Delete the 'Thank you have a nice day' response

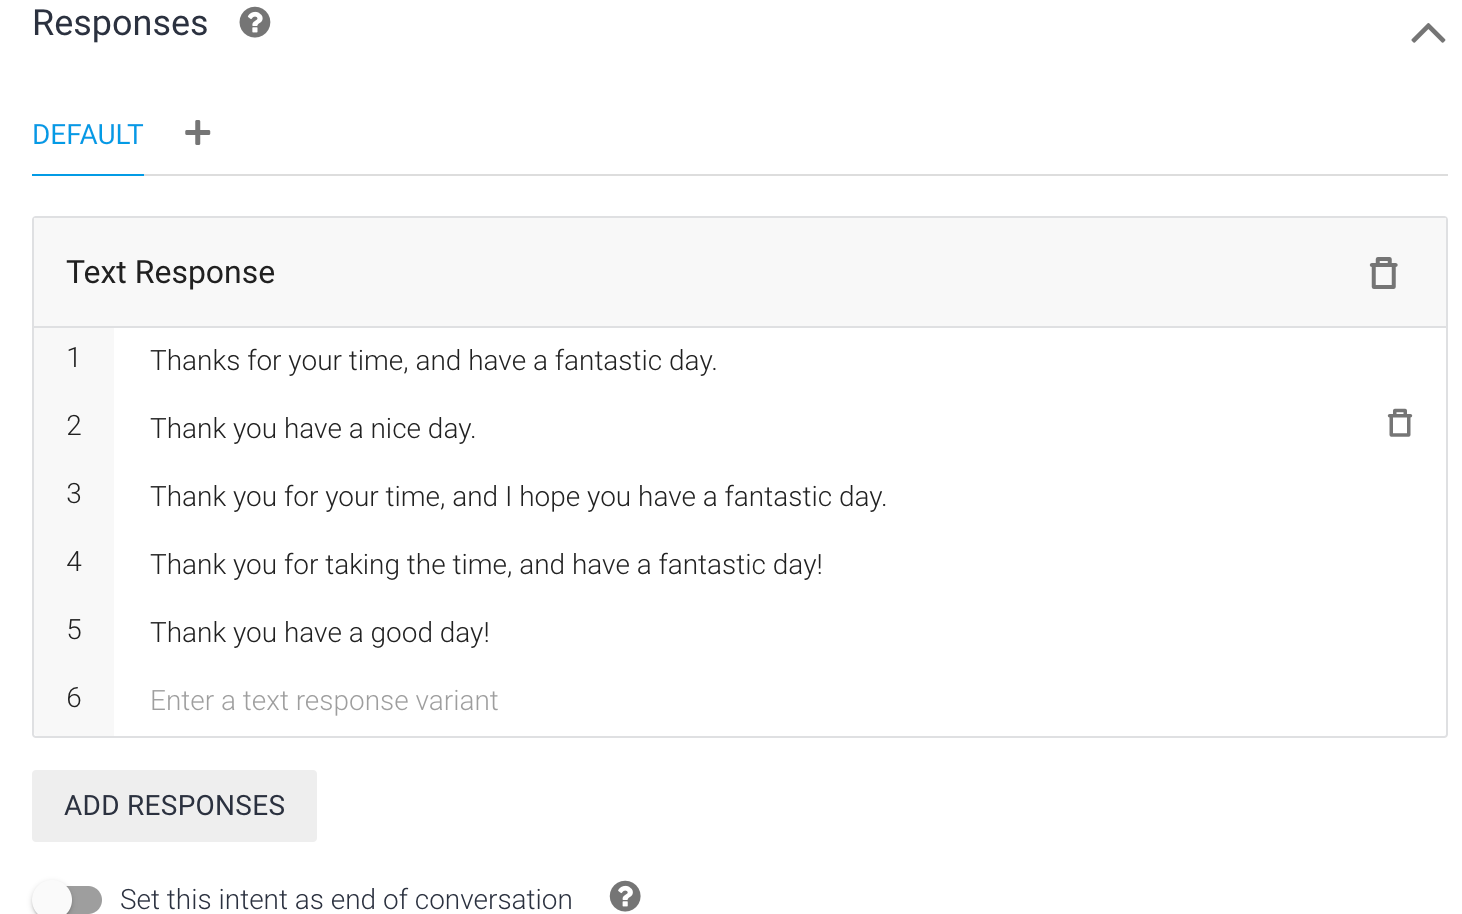click(1400, 424)
